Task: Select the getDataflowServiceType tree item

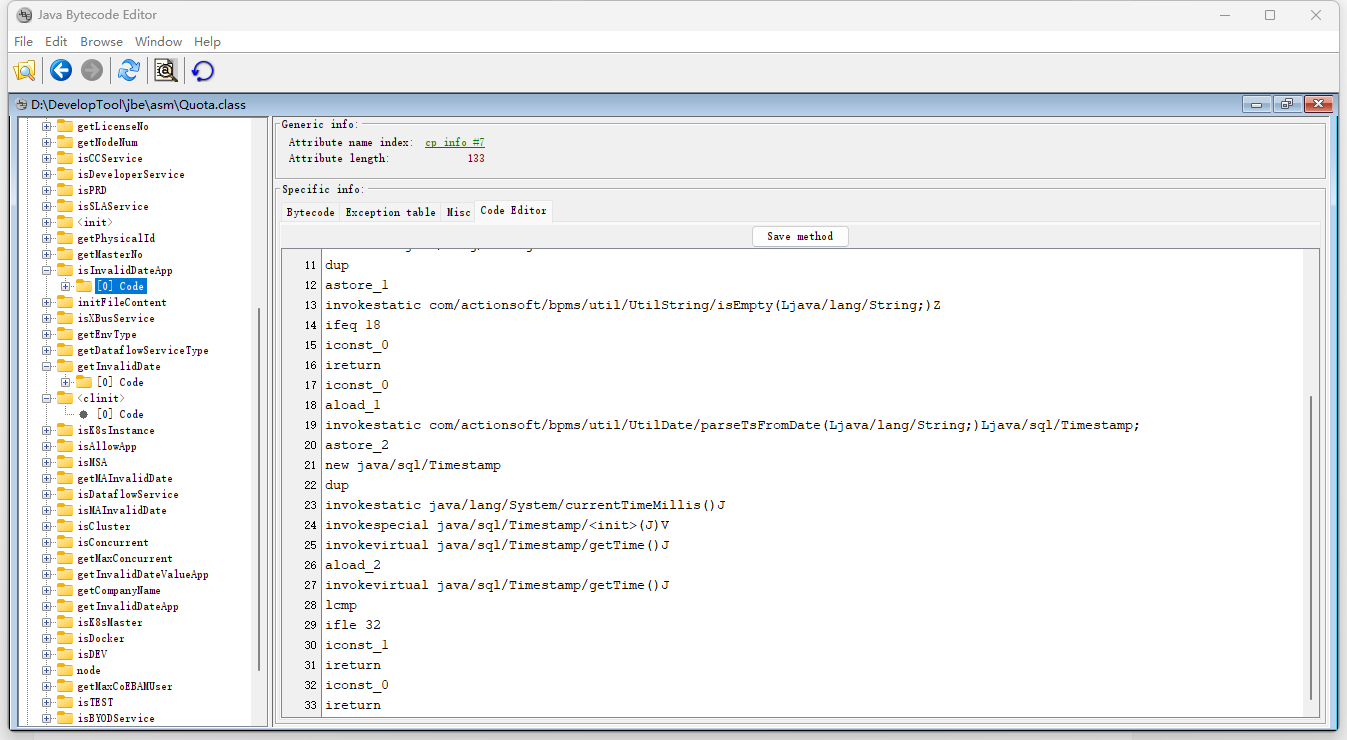Action: [143, 350]
